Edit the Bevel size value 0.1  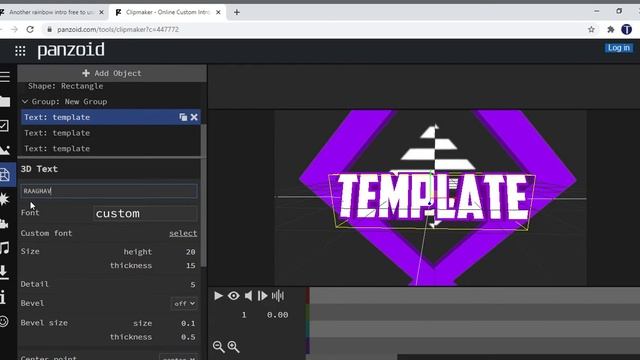(188, 323)
